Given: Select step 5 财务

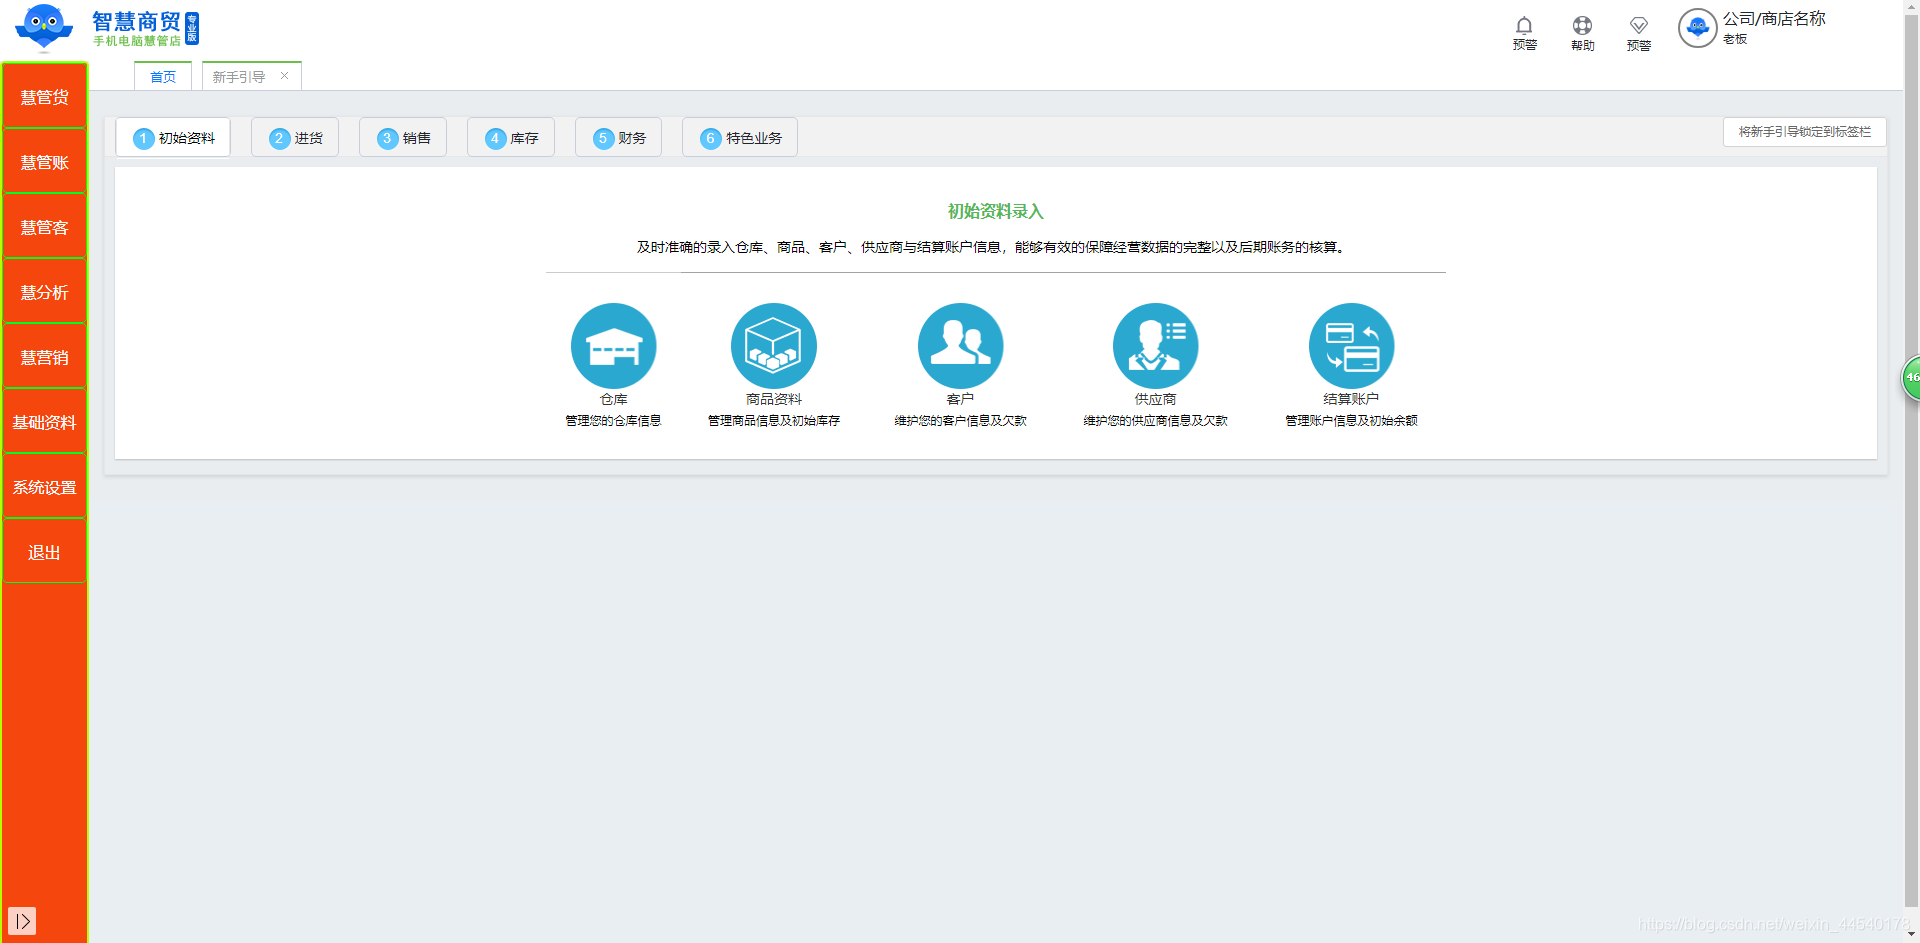Looking at the screenshot, I should coord(619,138).
